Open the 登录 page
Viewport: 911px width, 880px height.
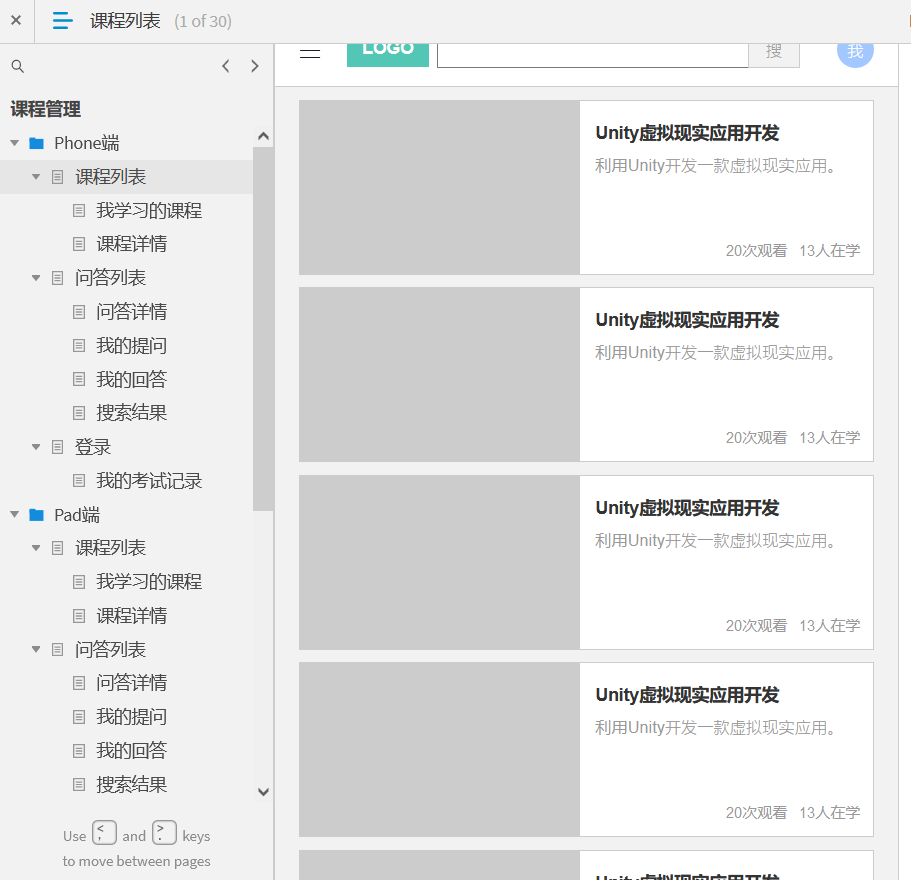(93, 447)
